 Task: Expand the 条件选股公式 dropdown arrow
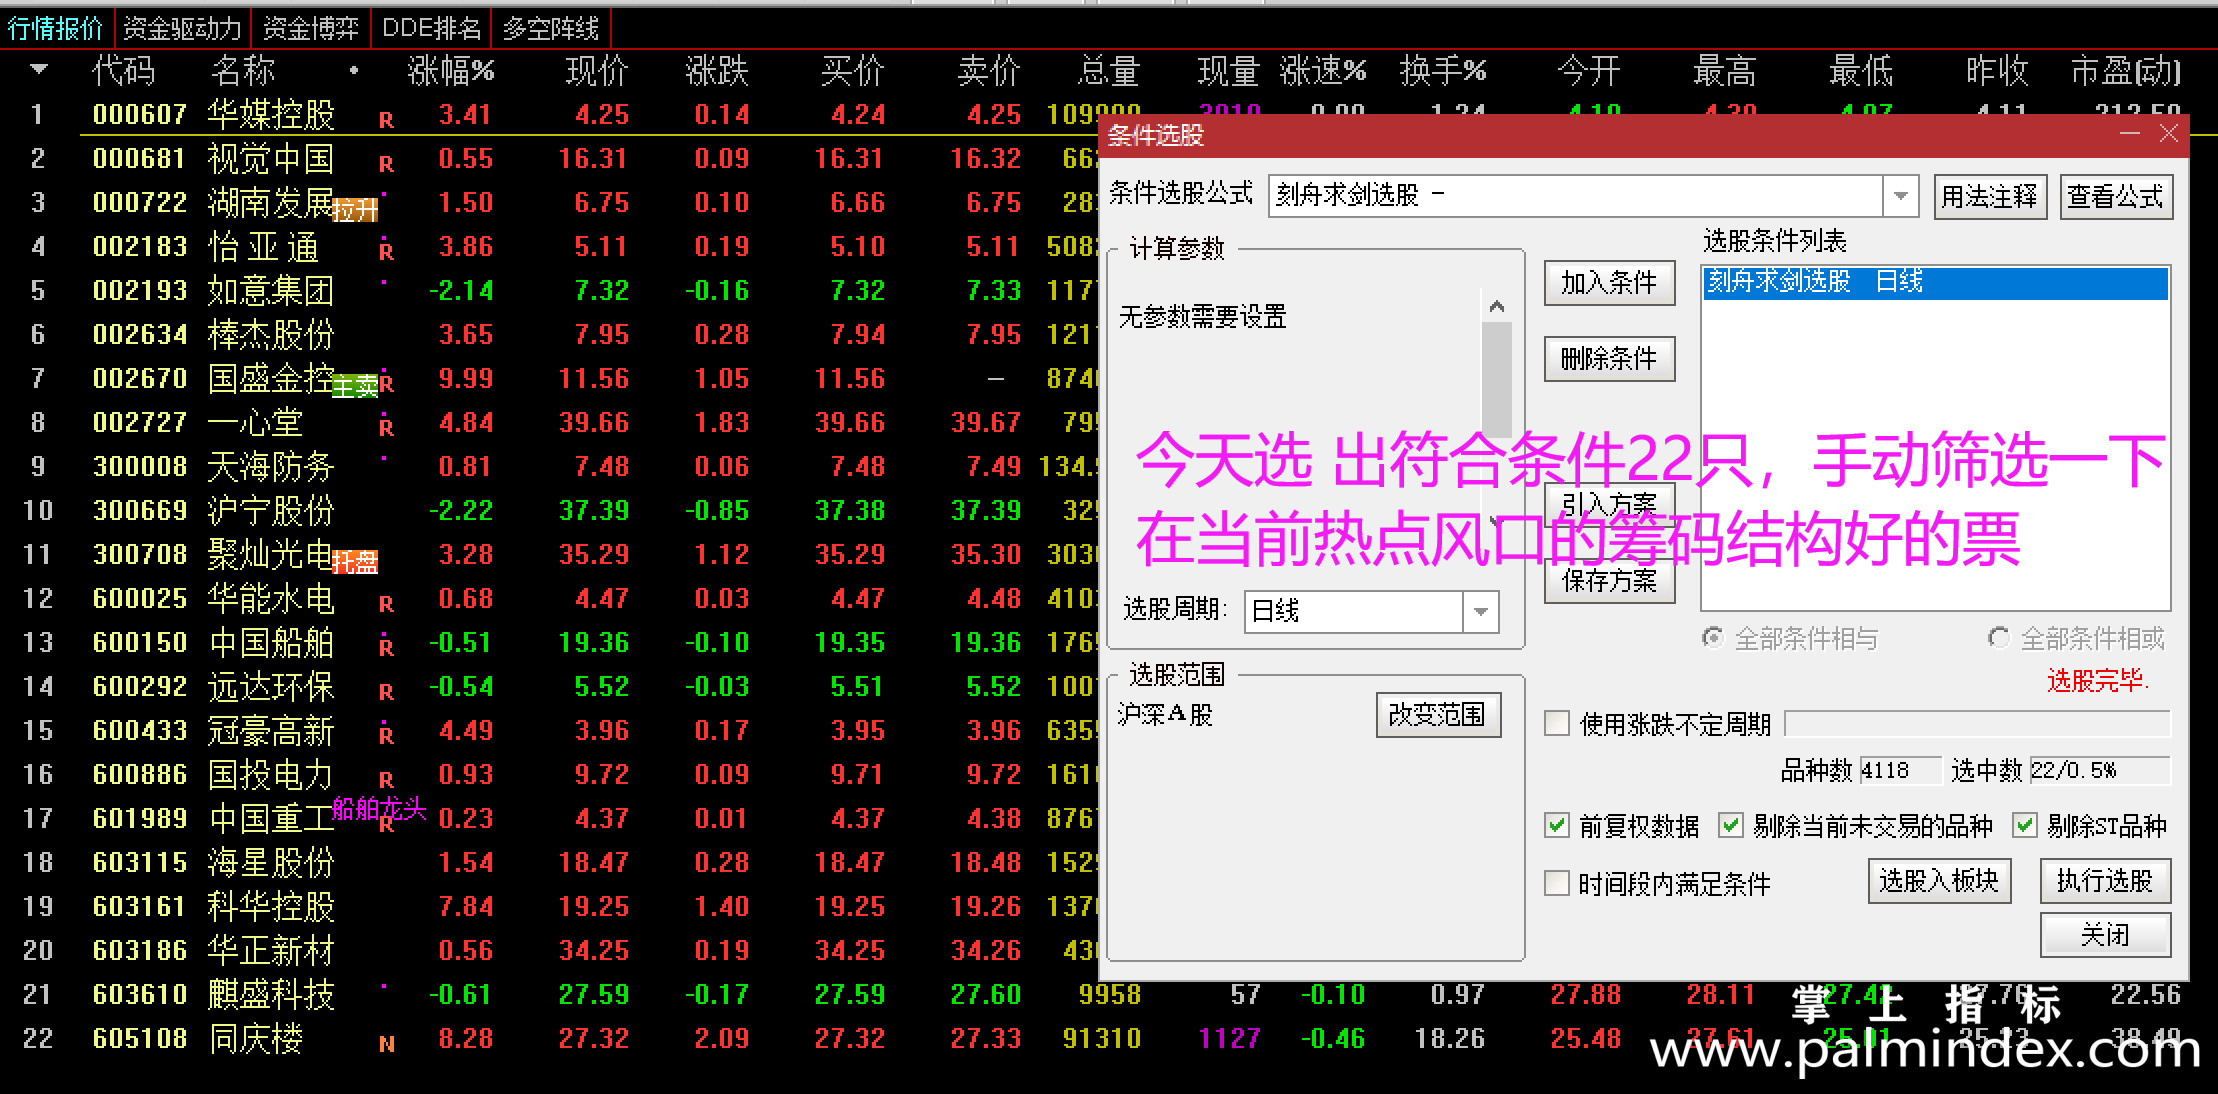(x=1900, y=196)
